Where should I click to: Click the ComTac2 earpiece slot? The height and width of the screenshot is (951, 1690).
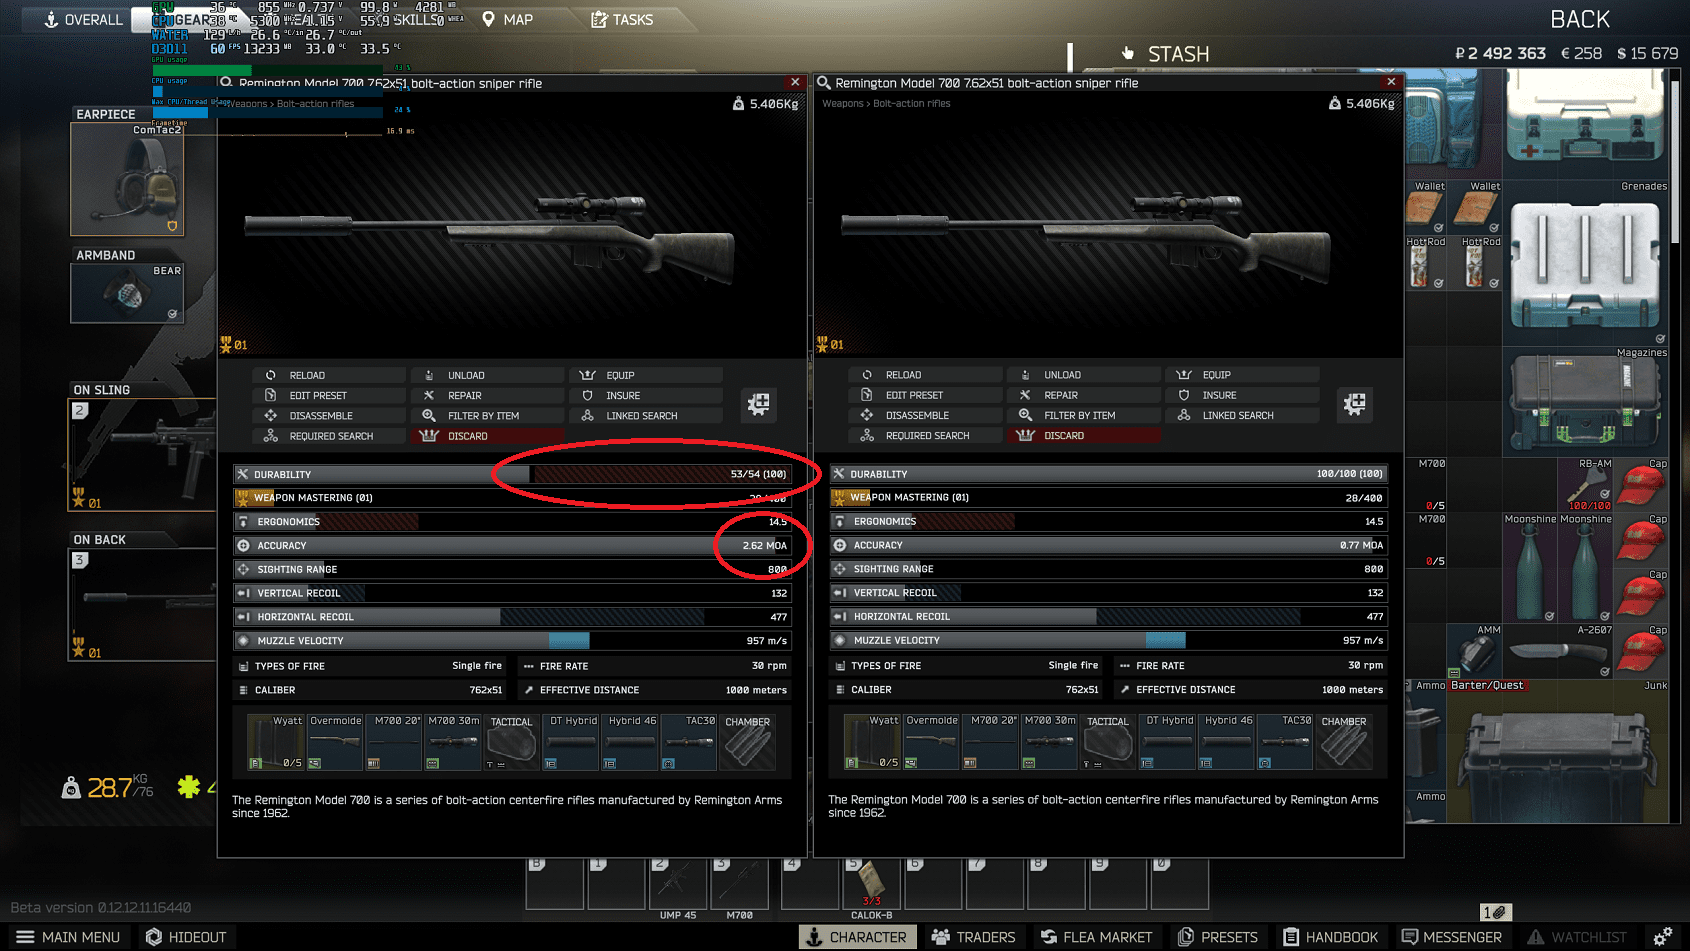tap(127, 180)
